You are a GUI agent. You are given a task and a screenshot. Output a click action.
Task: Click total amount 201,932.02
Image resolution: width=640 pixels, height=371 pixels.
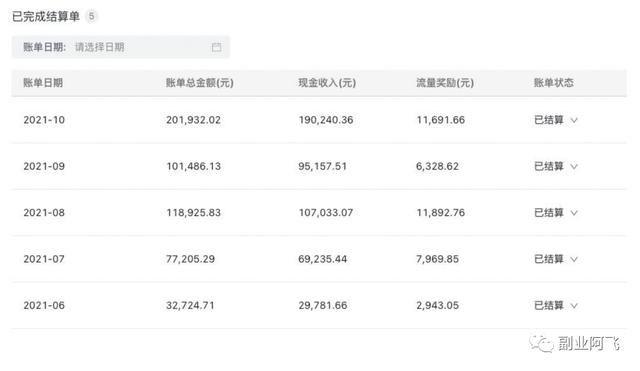click(193, 120)
